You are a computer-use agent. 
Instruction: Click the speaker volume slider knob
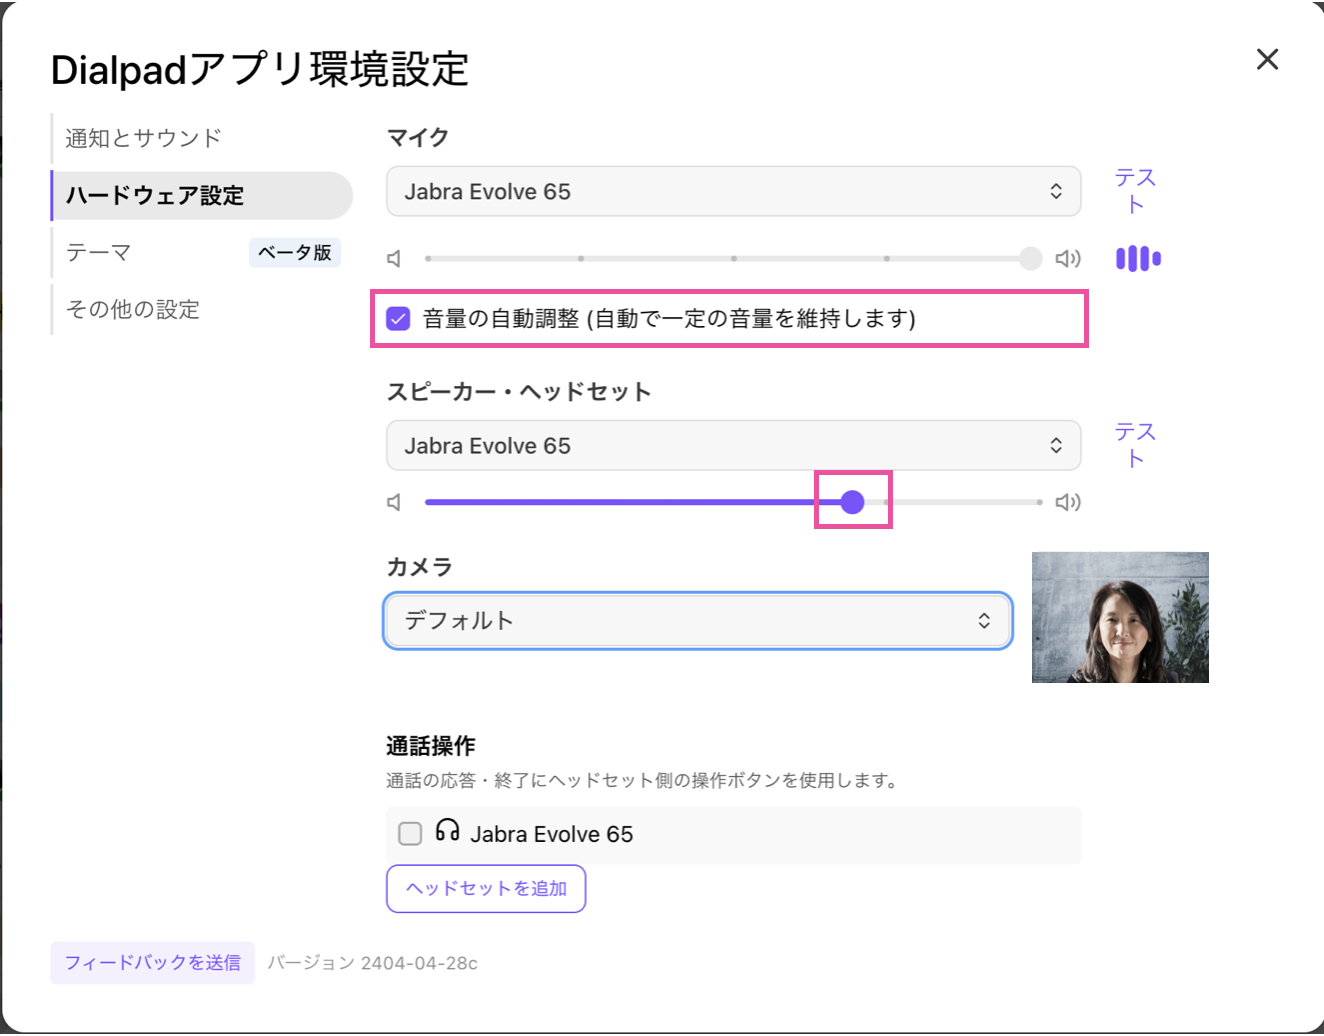852,502
